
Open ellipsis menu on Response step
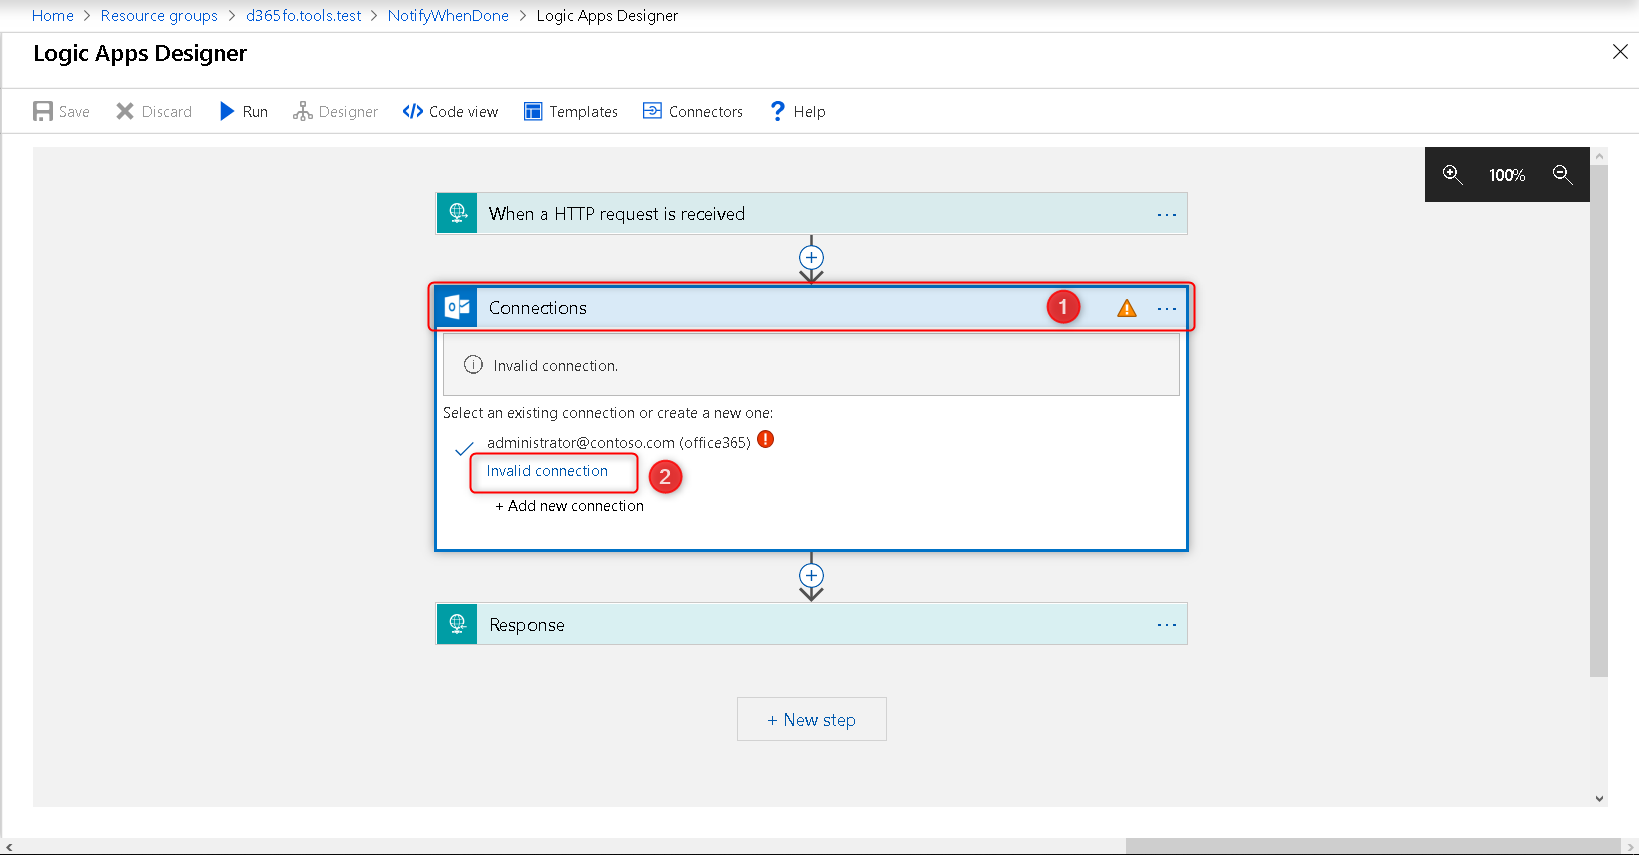tap(1167, 625)
